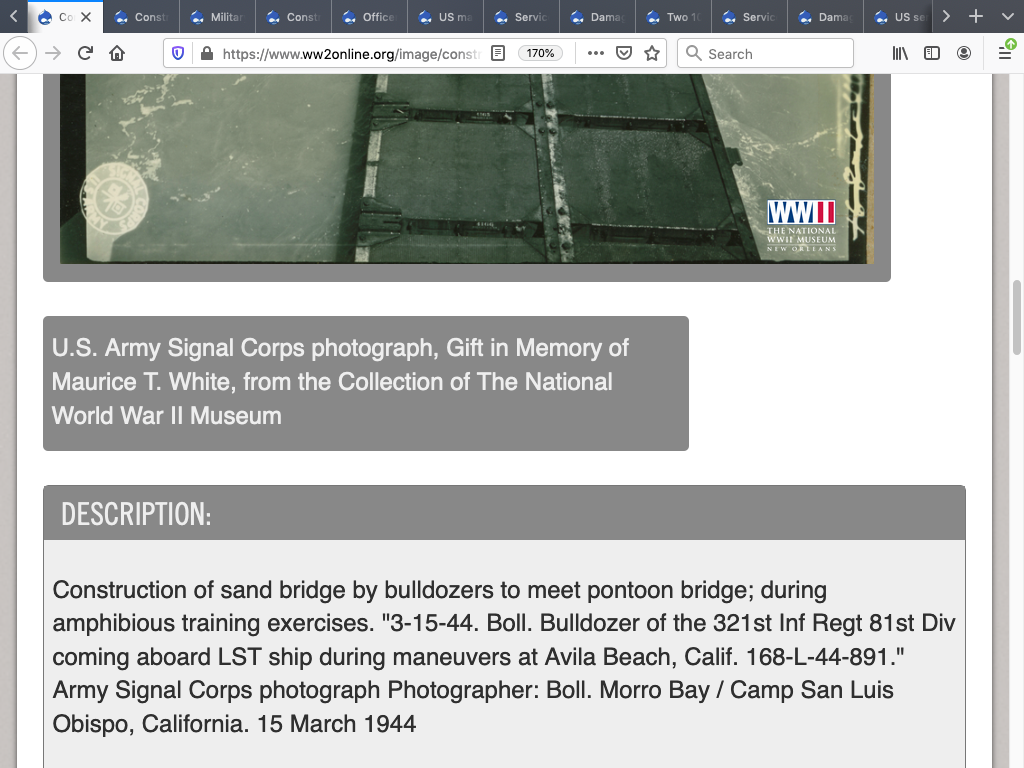Viewport: 1024px width, 768px height.
Task: List all open tabs
Action: pyautogui.click(x=1007, y=17)
